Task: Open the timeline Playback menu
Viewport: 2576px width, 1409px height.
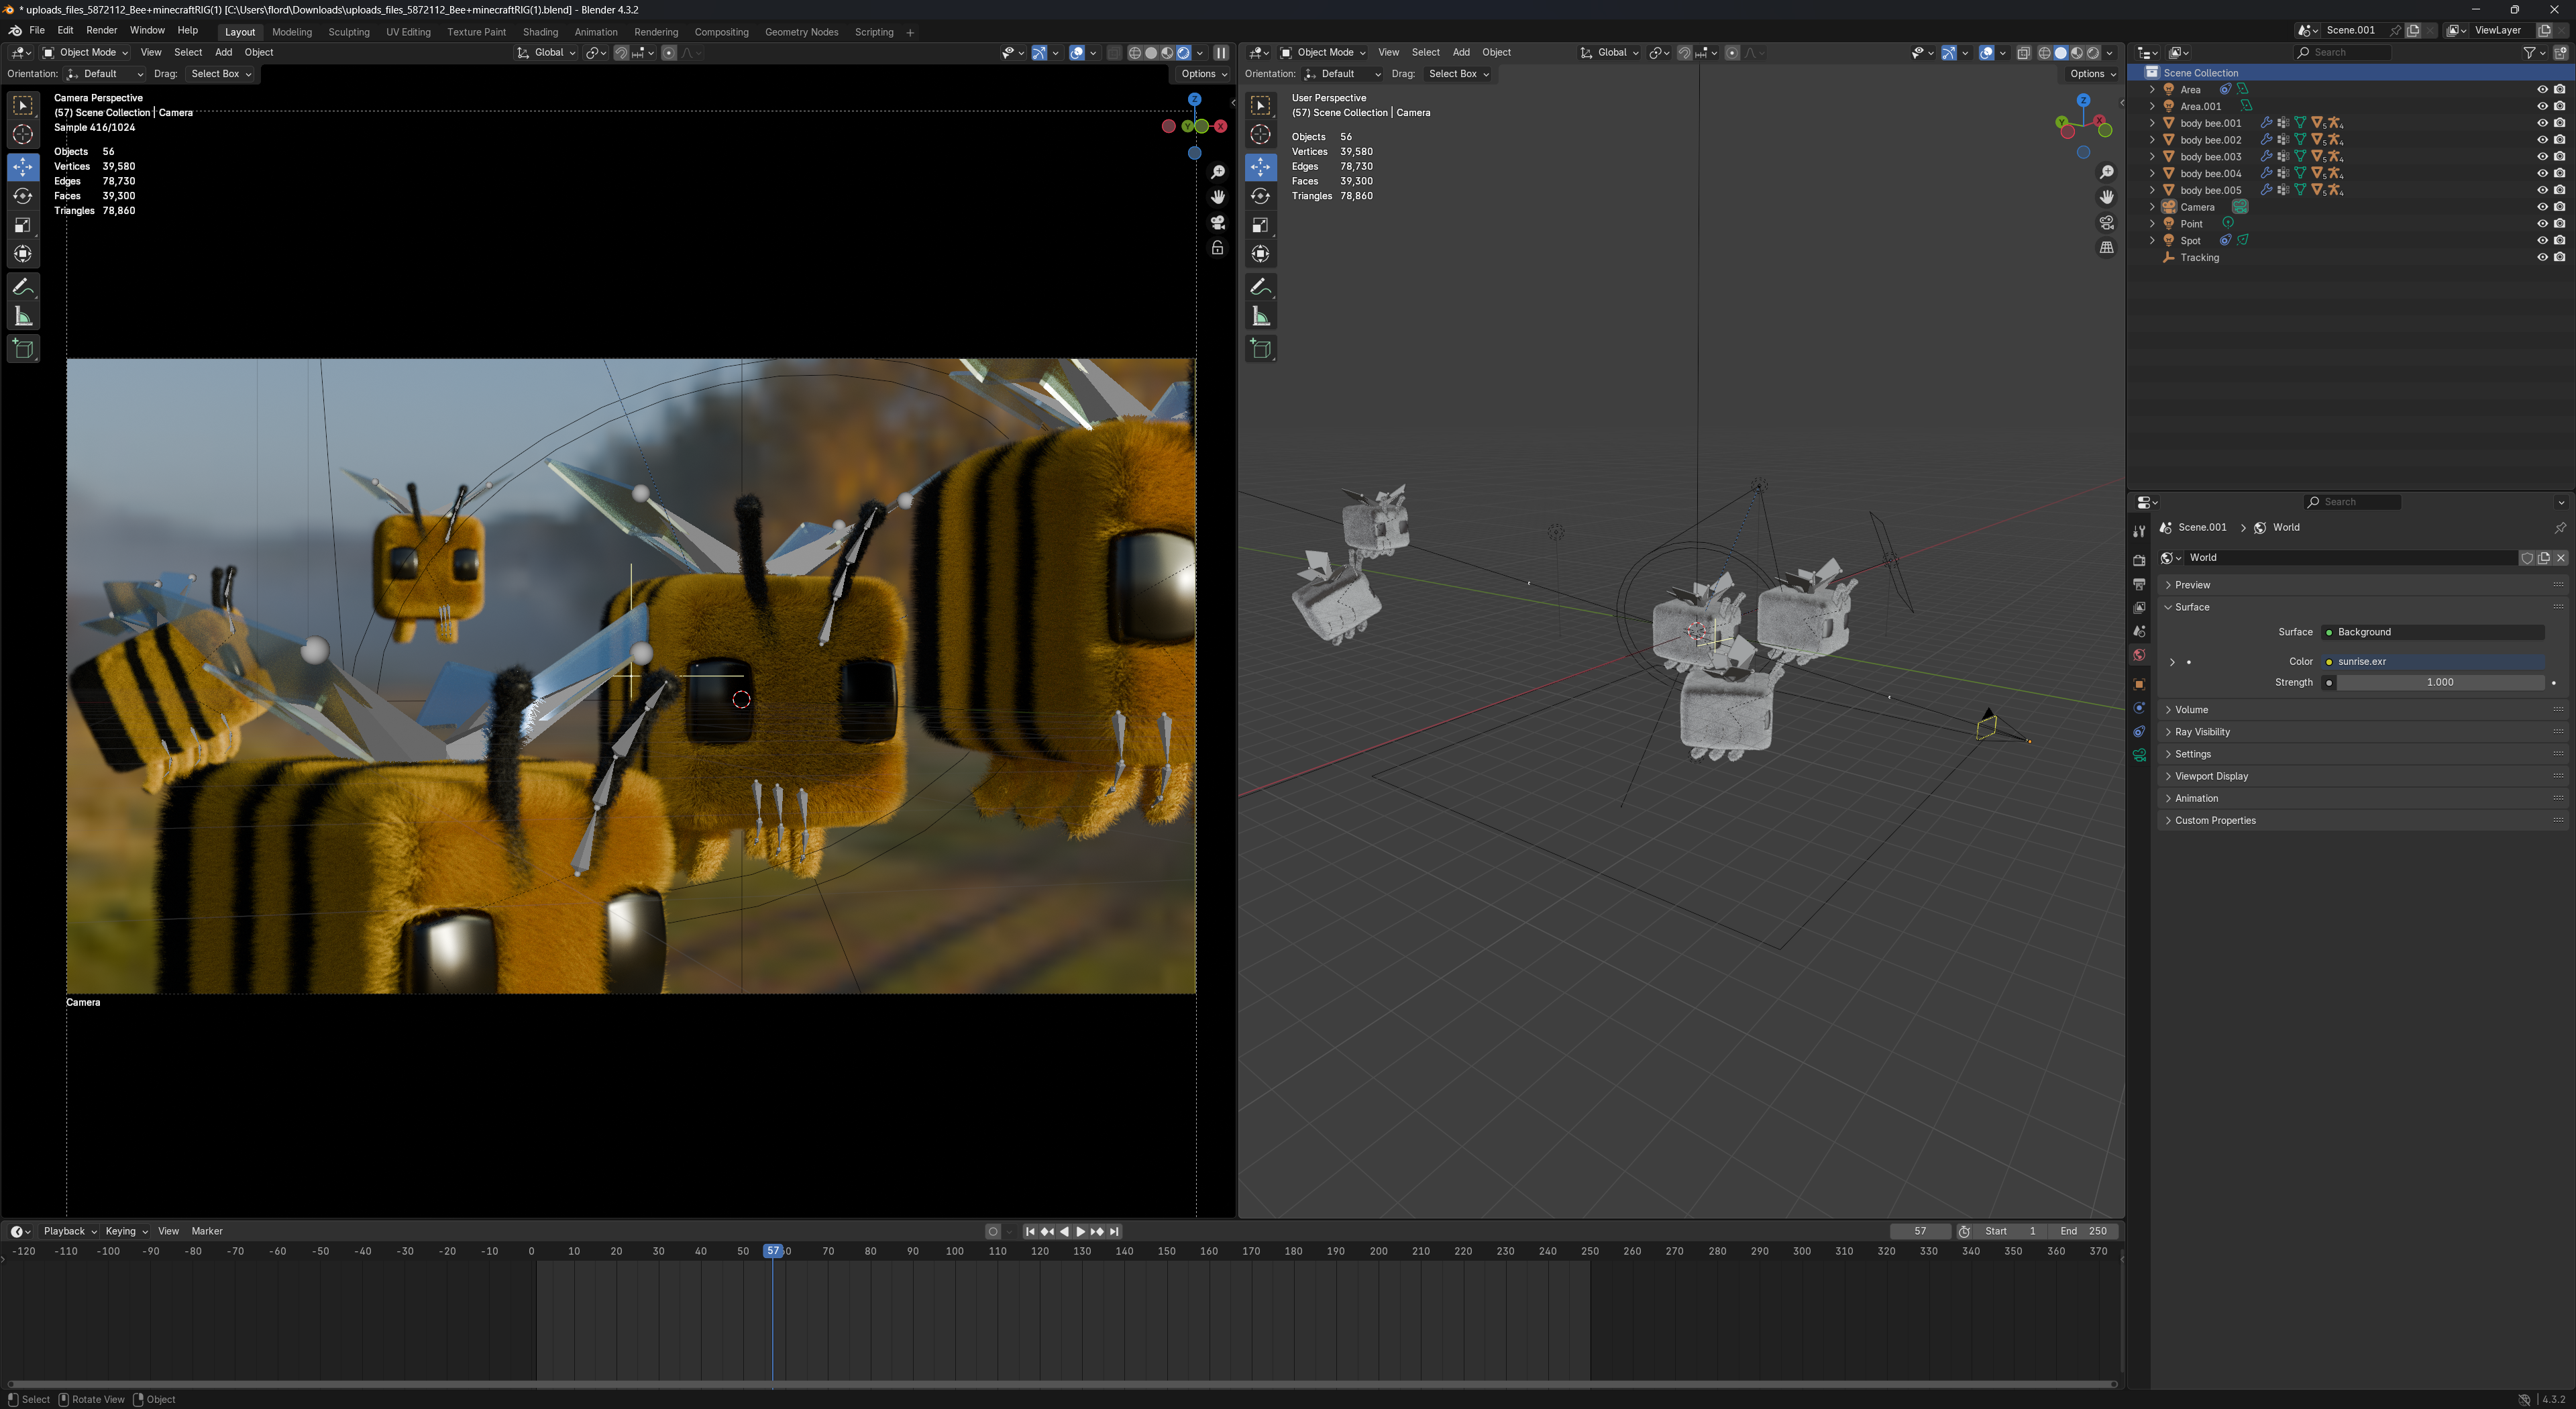Action: pyautogui.click(x=69, y=1231)
